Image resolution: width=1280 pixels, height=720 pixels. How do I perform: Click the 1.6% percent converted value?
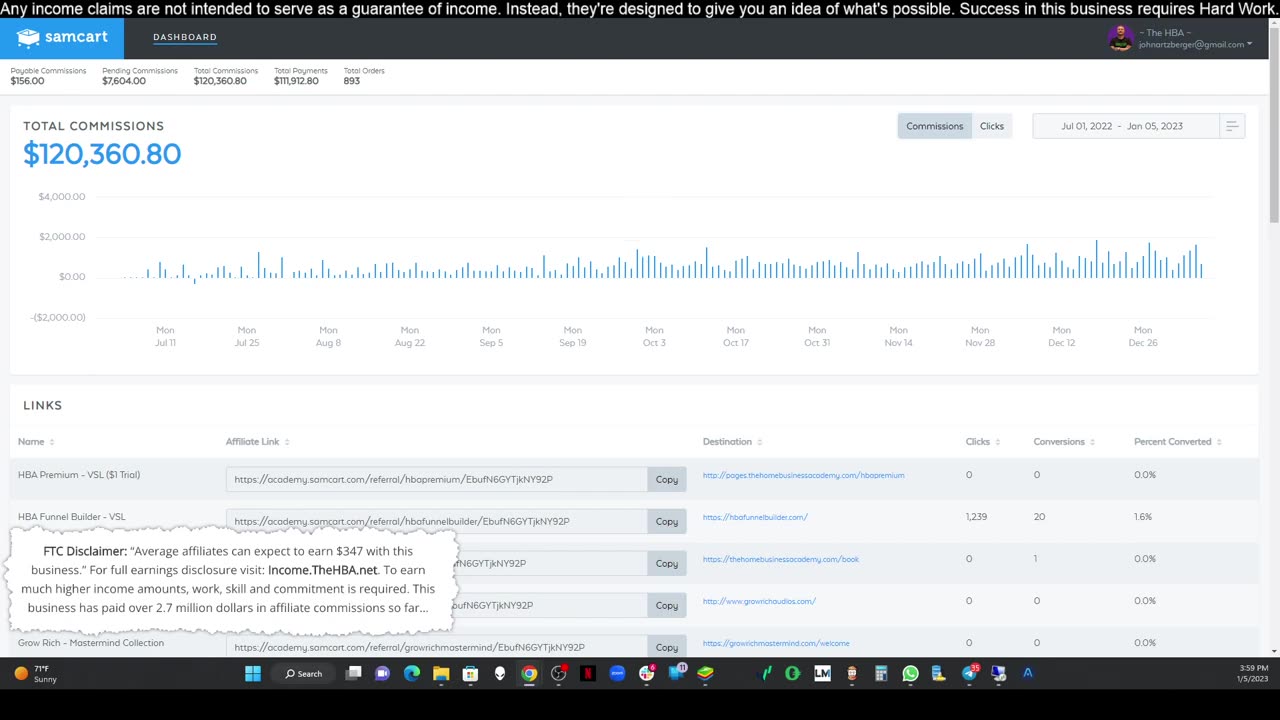coord(1143,517)
